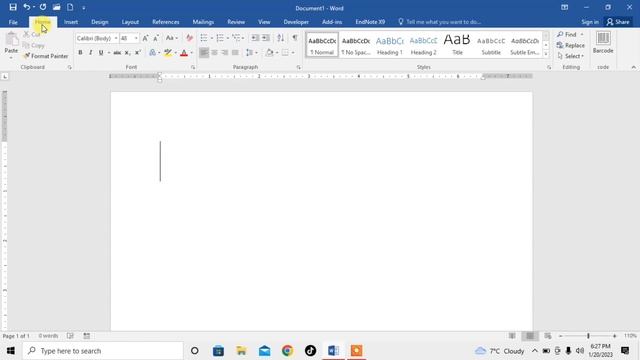Click the Windows search box
640x360 pixels.
tap(103, 351)
